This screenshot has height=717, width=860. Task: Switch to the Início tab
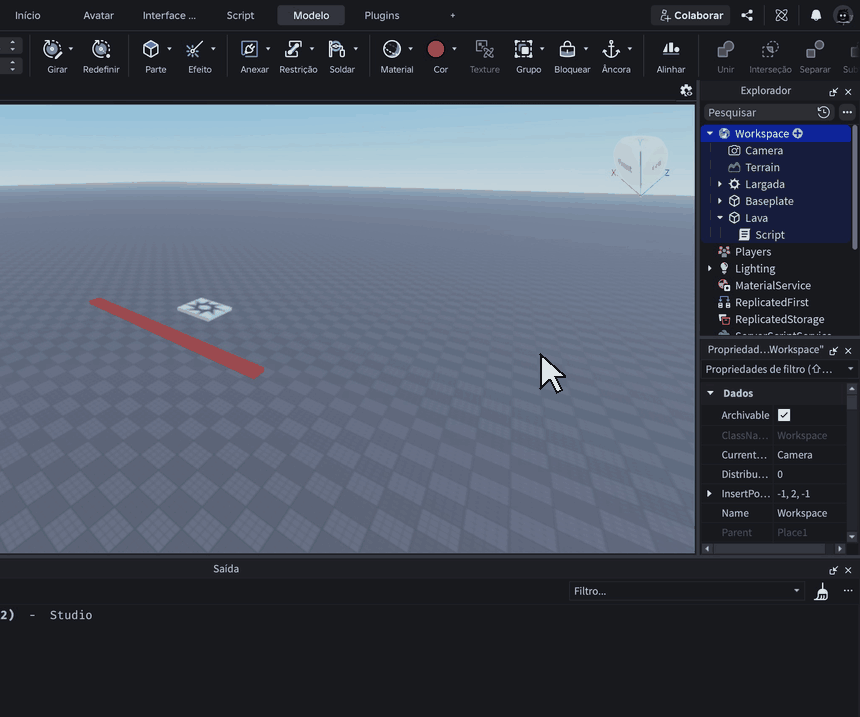27,15
